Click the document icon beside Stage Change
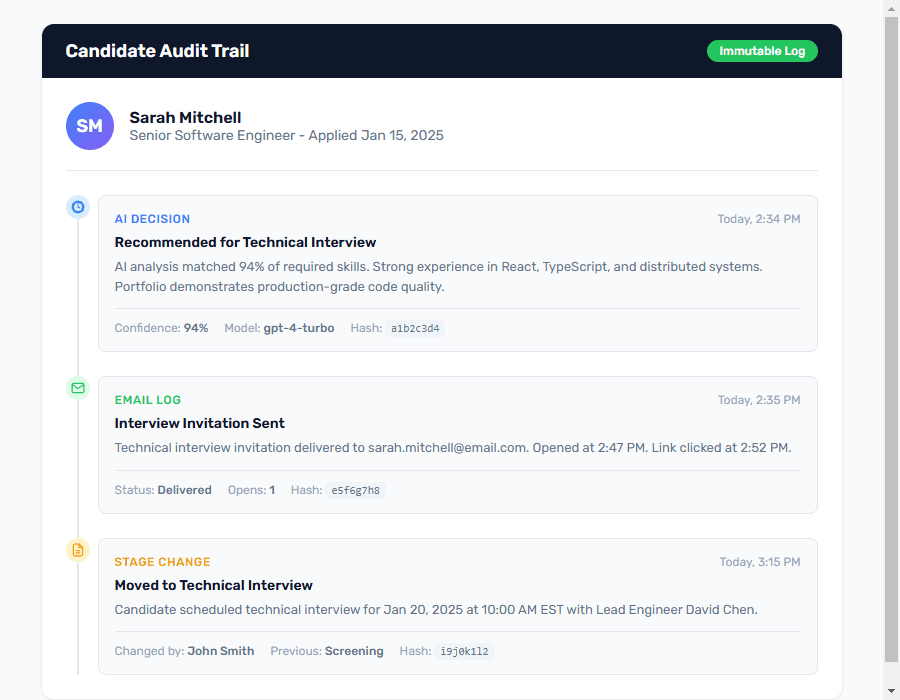This screenshot has height=700, width=900. pos(78,550)
